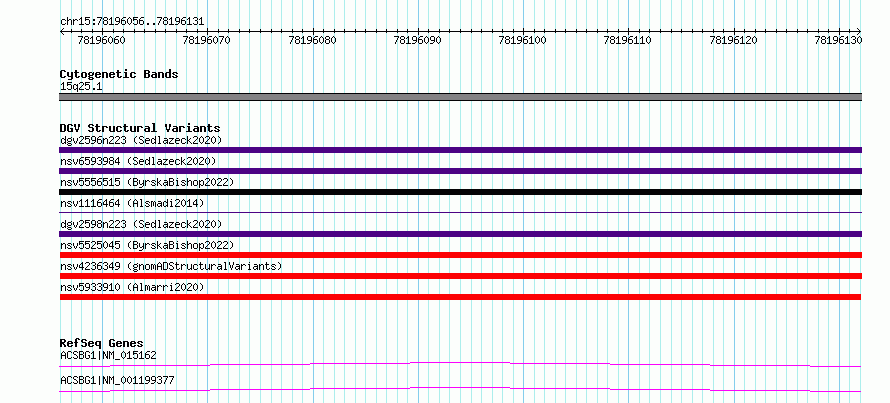890x403 pixels.
Task: Click the purple bar under dgv2598n223
Action: (460, 234)
